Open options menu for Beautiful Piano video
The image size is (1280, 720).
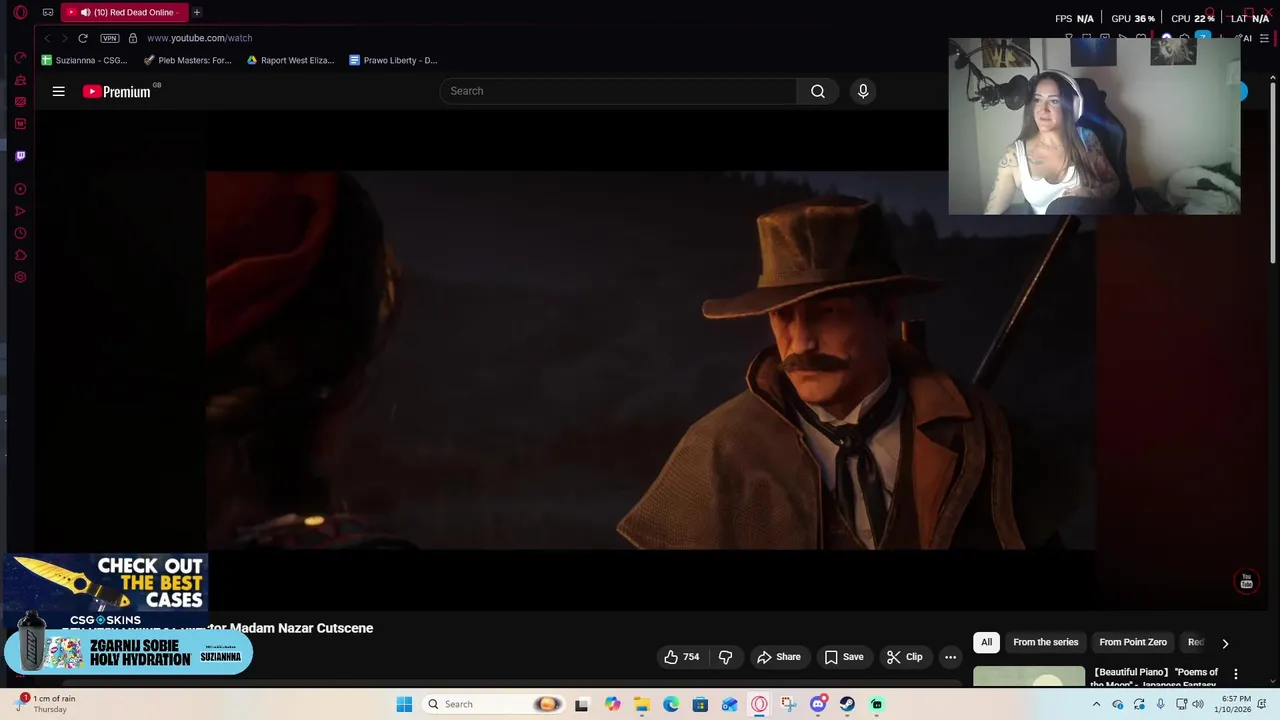1236,674
